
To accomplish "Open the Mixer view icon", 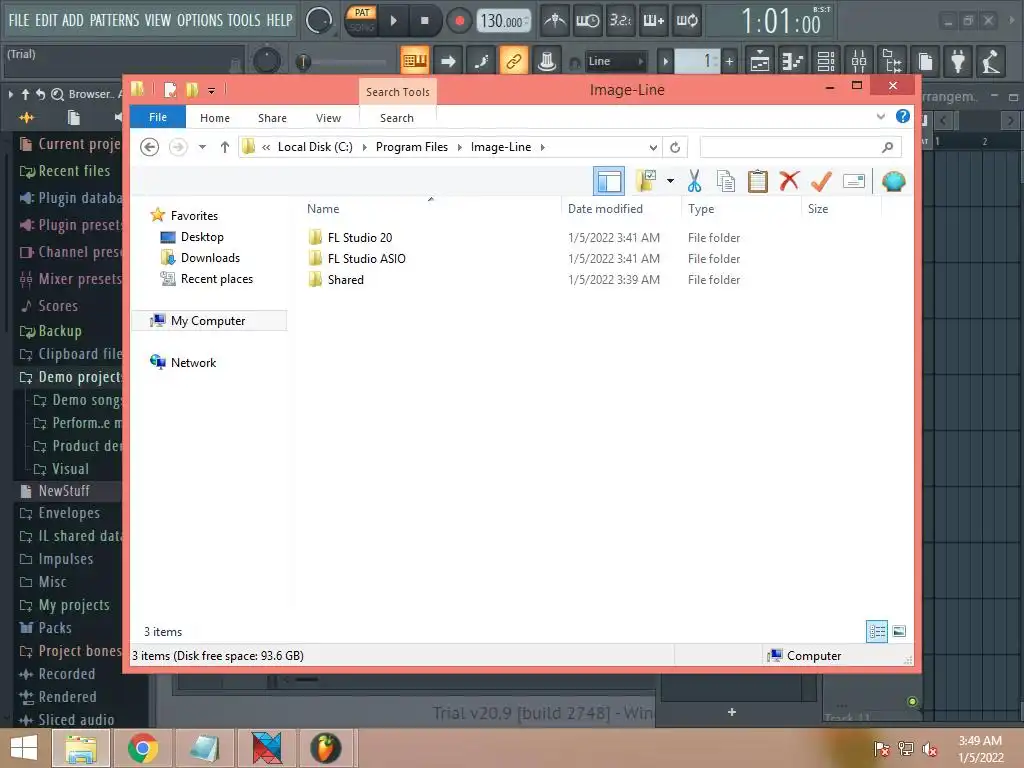I will [x=859, y=61].
